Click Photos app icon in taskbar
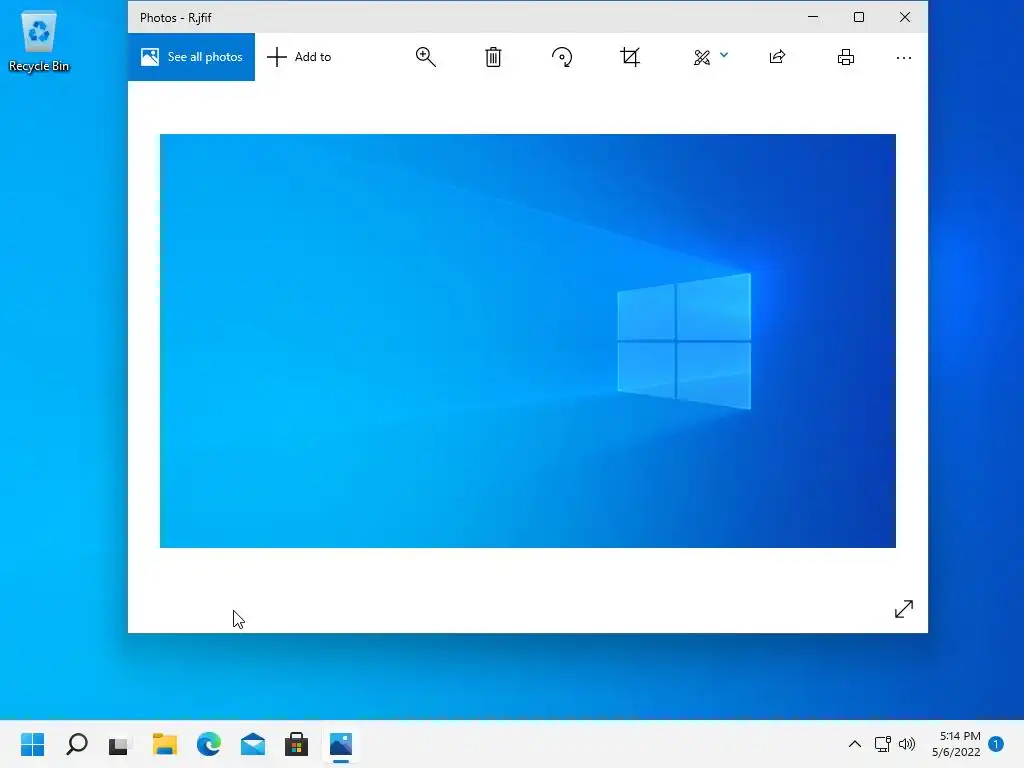Image resolution: width=1024 pixels, height=768 pixels. pyautogui.click(x=341, y=744)
